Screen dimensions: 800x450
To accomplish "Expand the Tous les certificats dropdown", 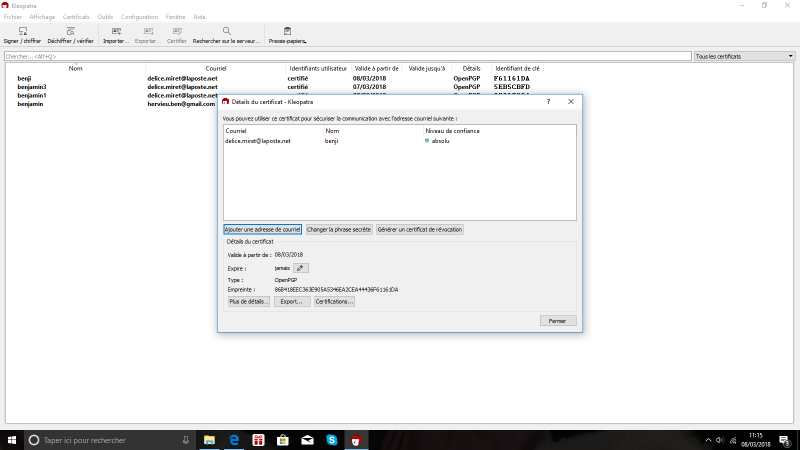I will tap(744, 56).
